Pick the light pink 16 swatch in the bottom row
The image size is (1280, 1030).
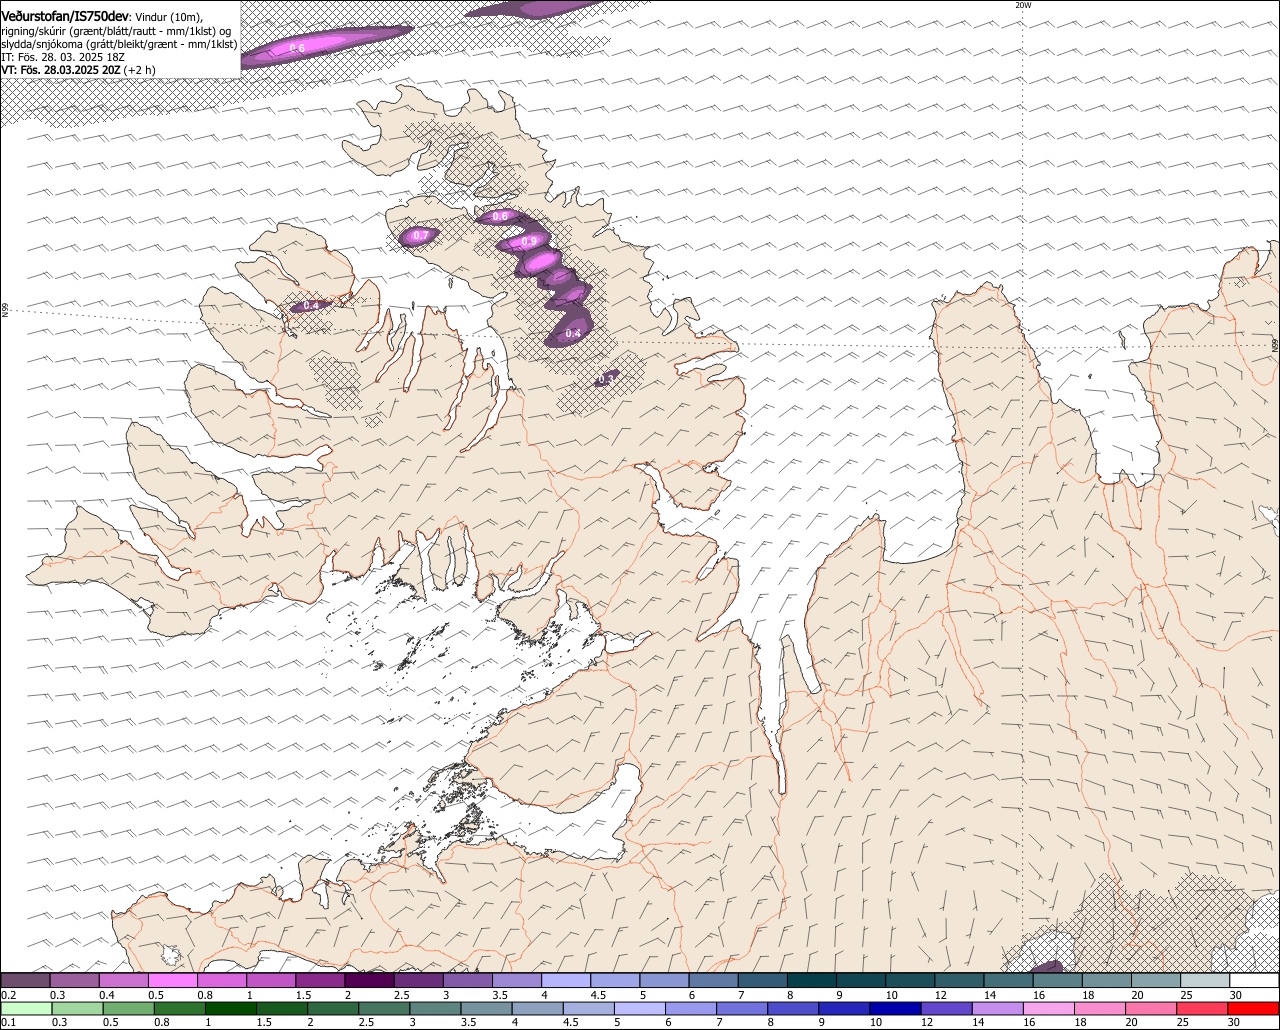click(x=1048, y=1008)
